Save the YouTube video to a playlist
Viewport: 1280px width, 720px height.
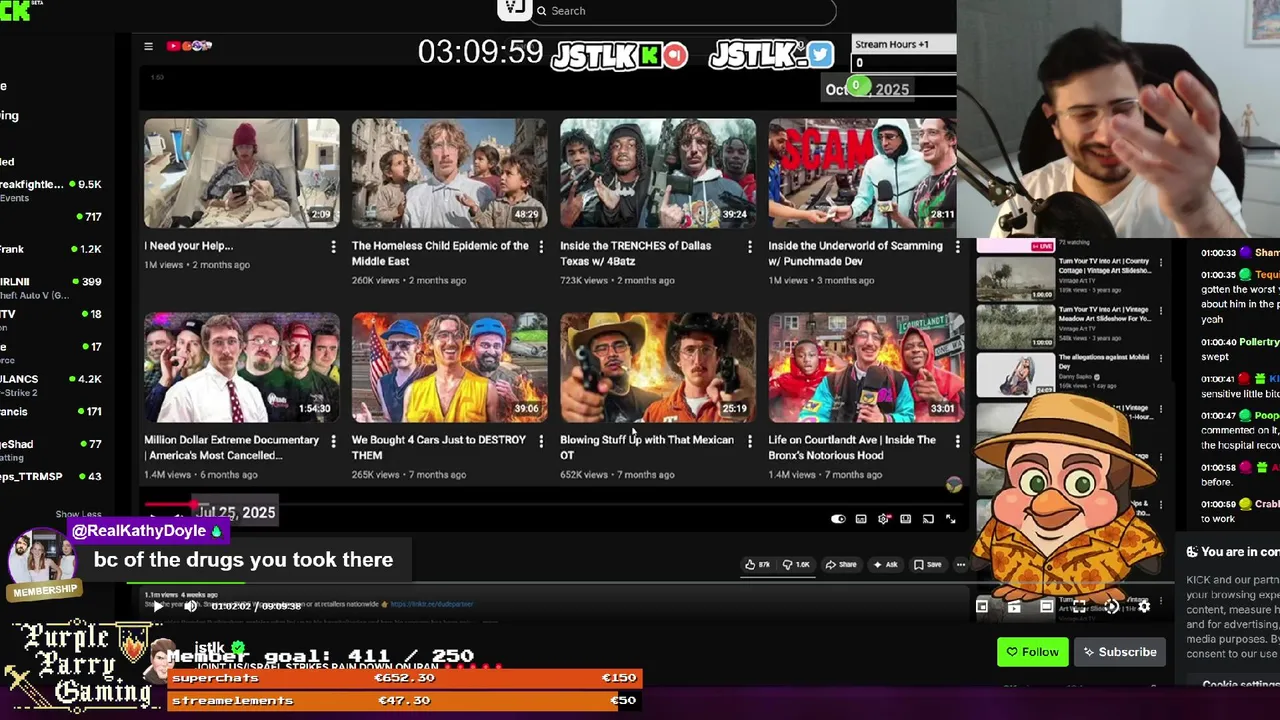pos(927,564)
